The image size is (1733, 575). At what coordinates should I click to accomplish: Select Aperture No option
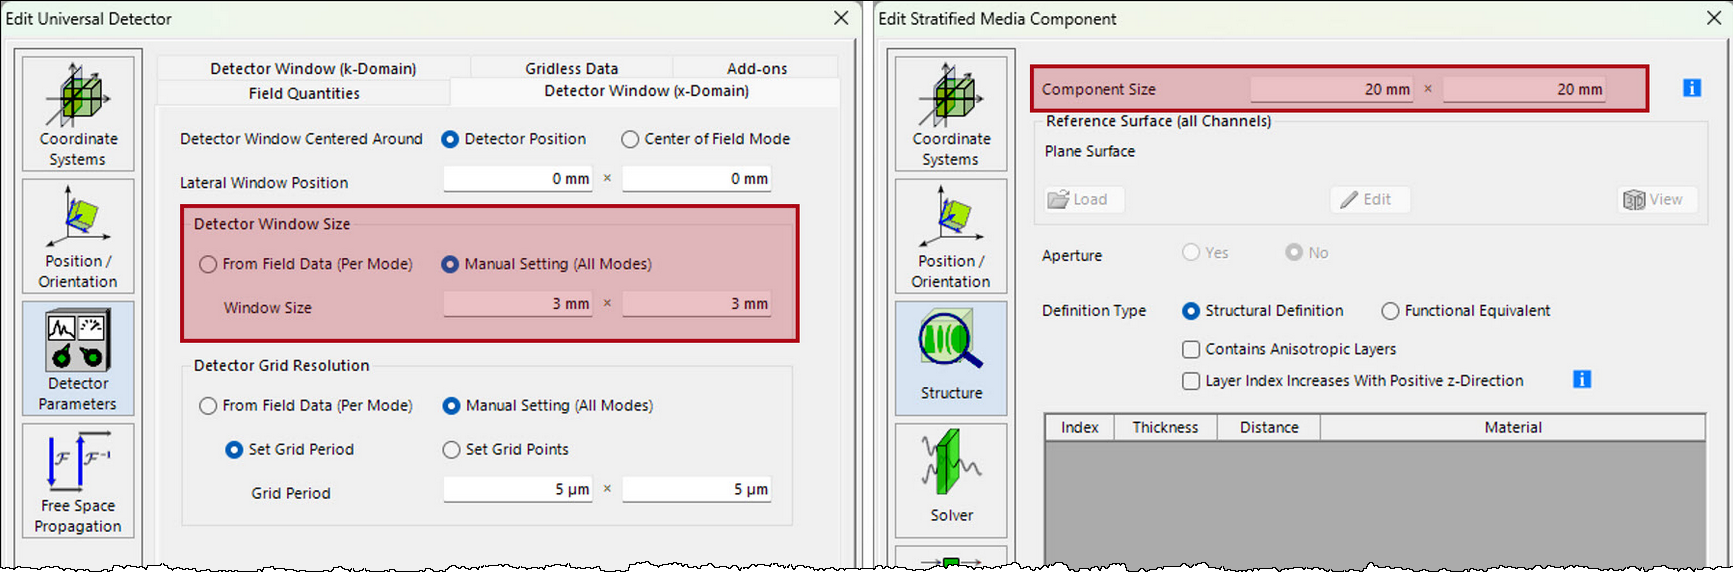coord(1307,252)
